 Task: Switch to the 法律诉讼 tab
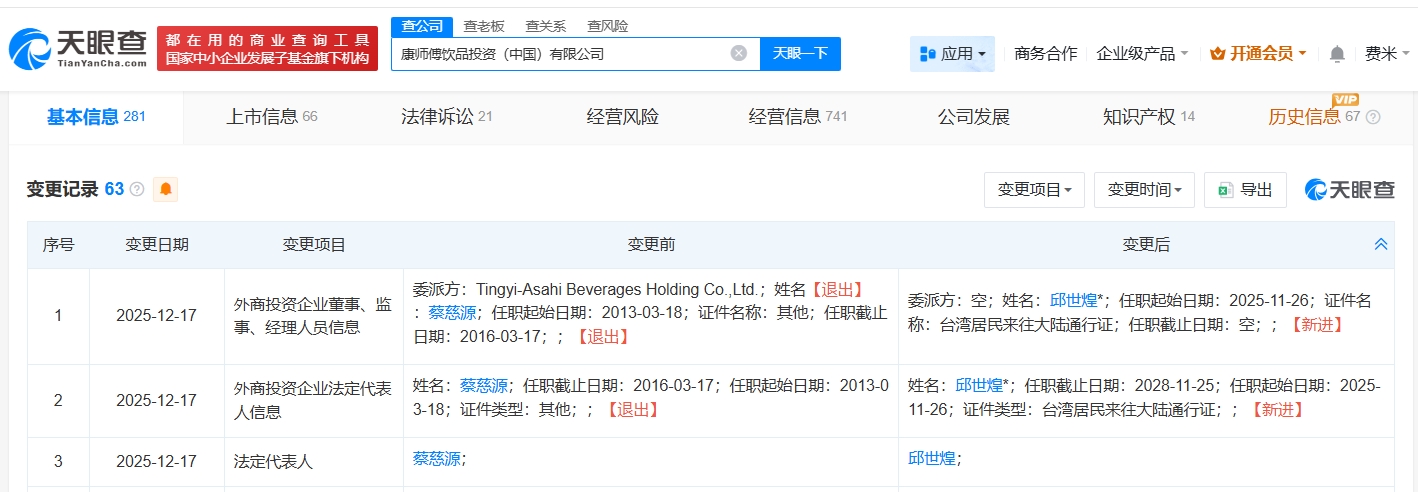(x=446, y=117)
